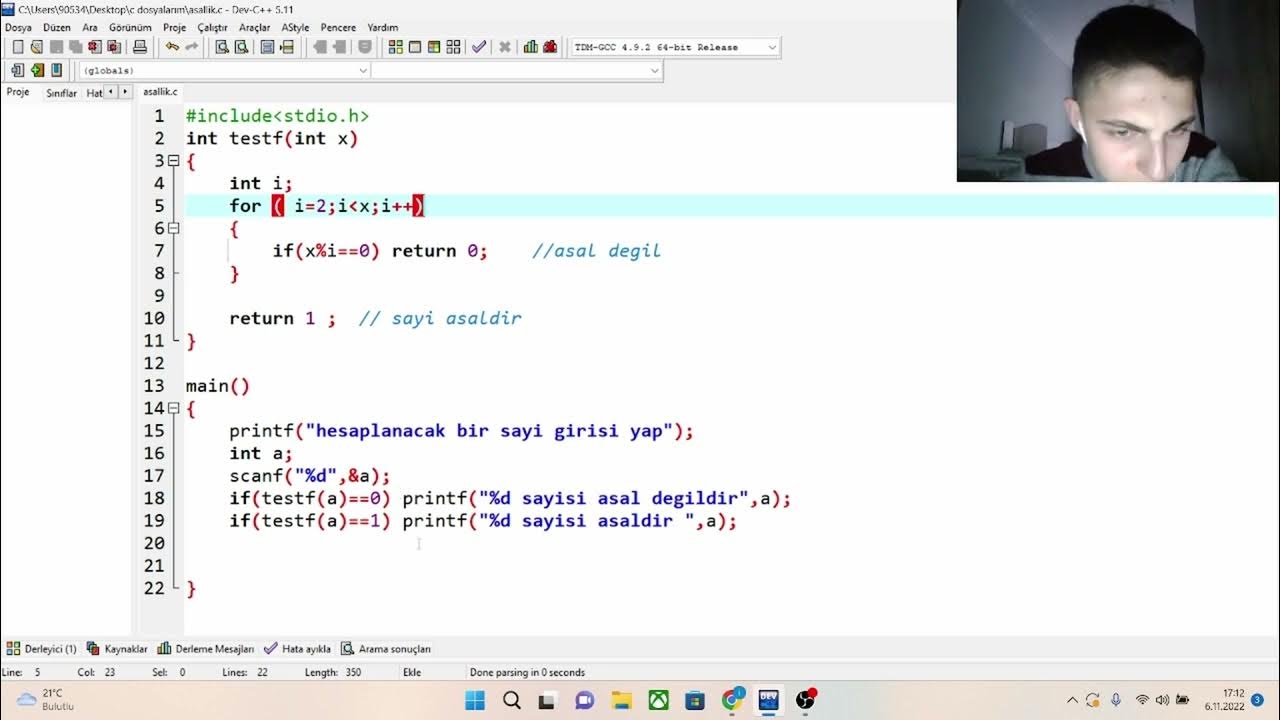
Task: Open the AStyle menu
Action: point(295,27)
